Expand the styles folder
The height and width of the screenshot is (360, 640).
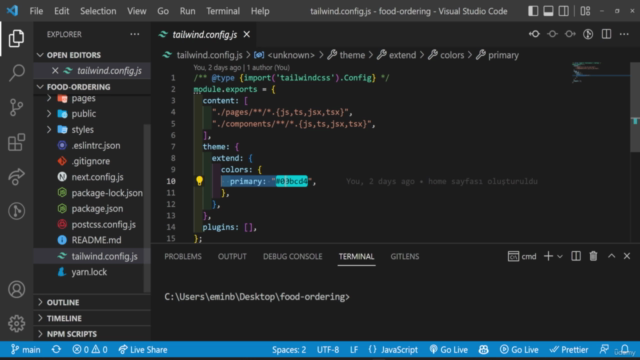click(82, 129)
